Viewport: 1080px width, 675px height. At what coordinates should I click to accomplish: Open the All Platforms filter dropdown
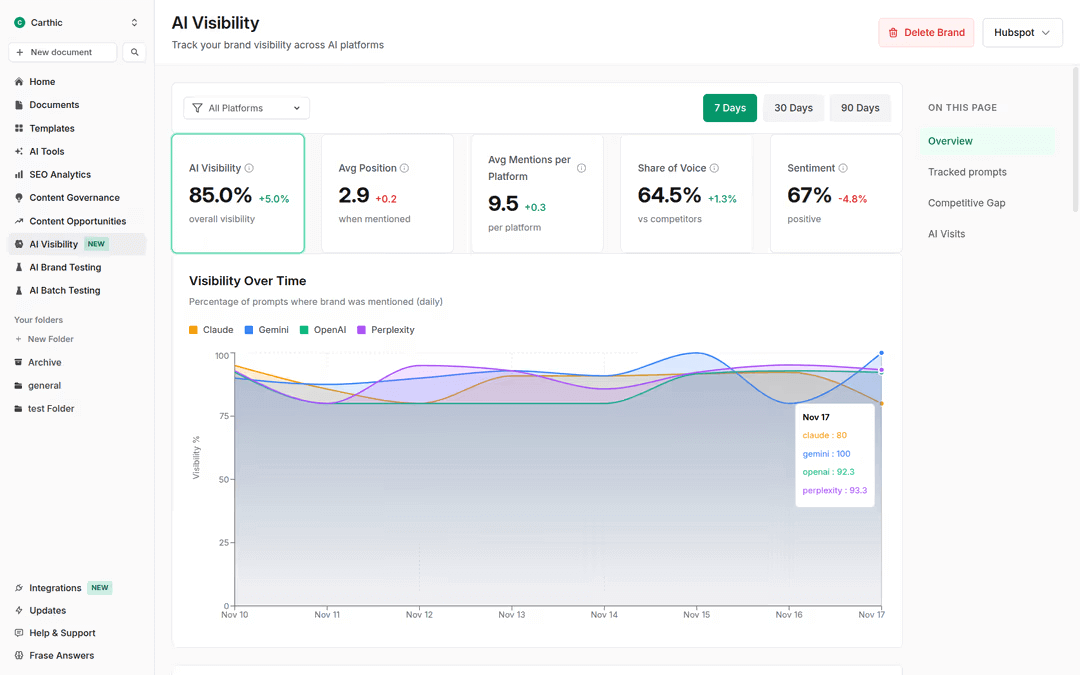245,107
